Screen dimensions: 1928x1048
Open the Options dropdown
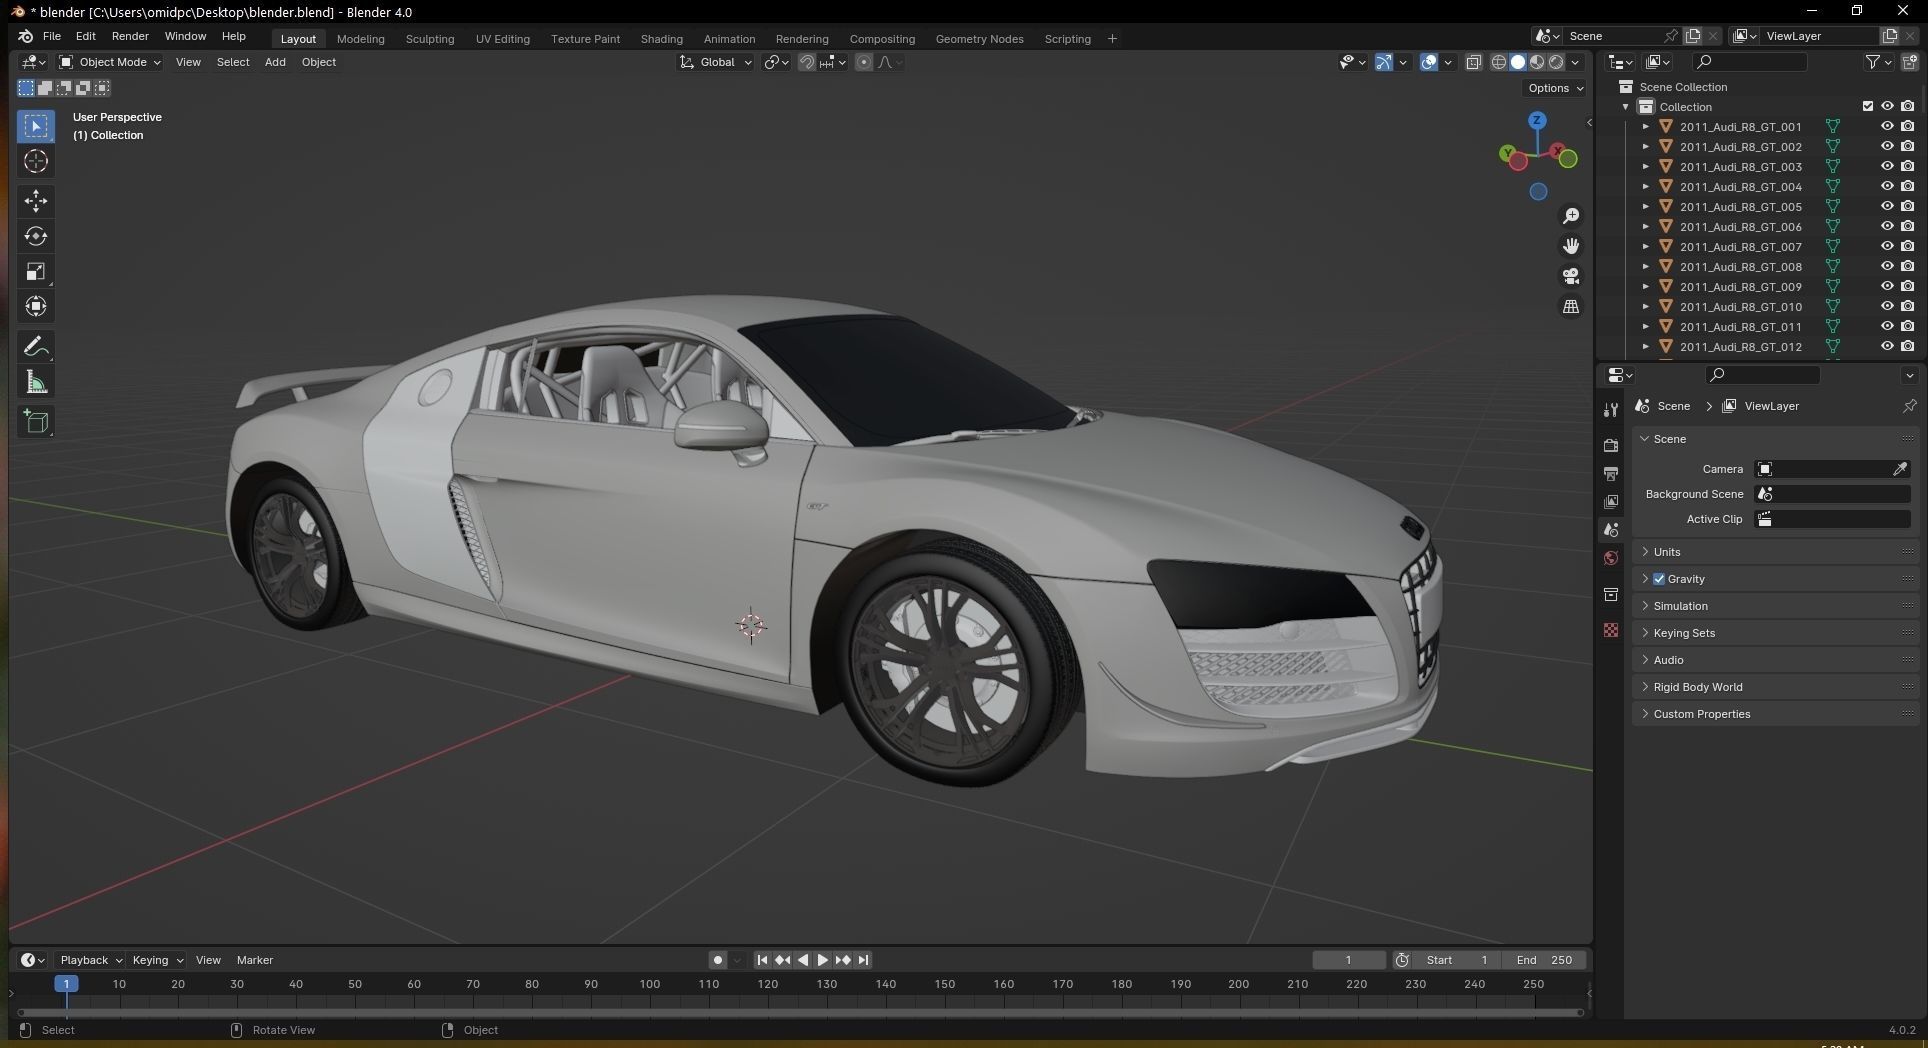(1555, 88)
